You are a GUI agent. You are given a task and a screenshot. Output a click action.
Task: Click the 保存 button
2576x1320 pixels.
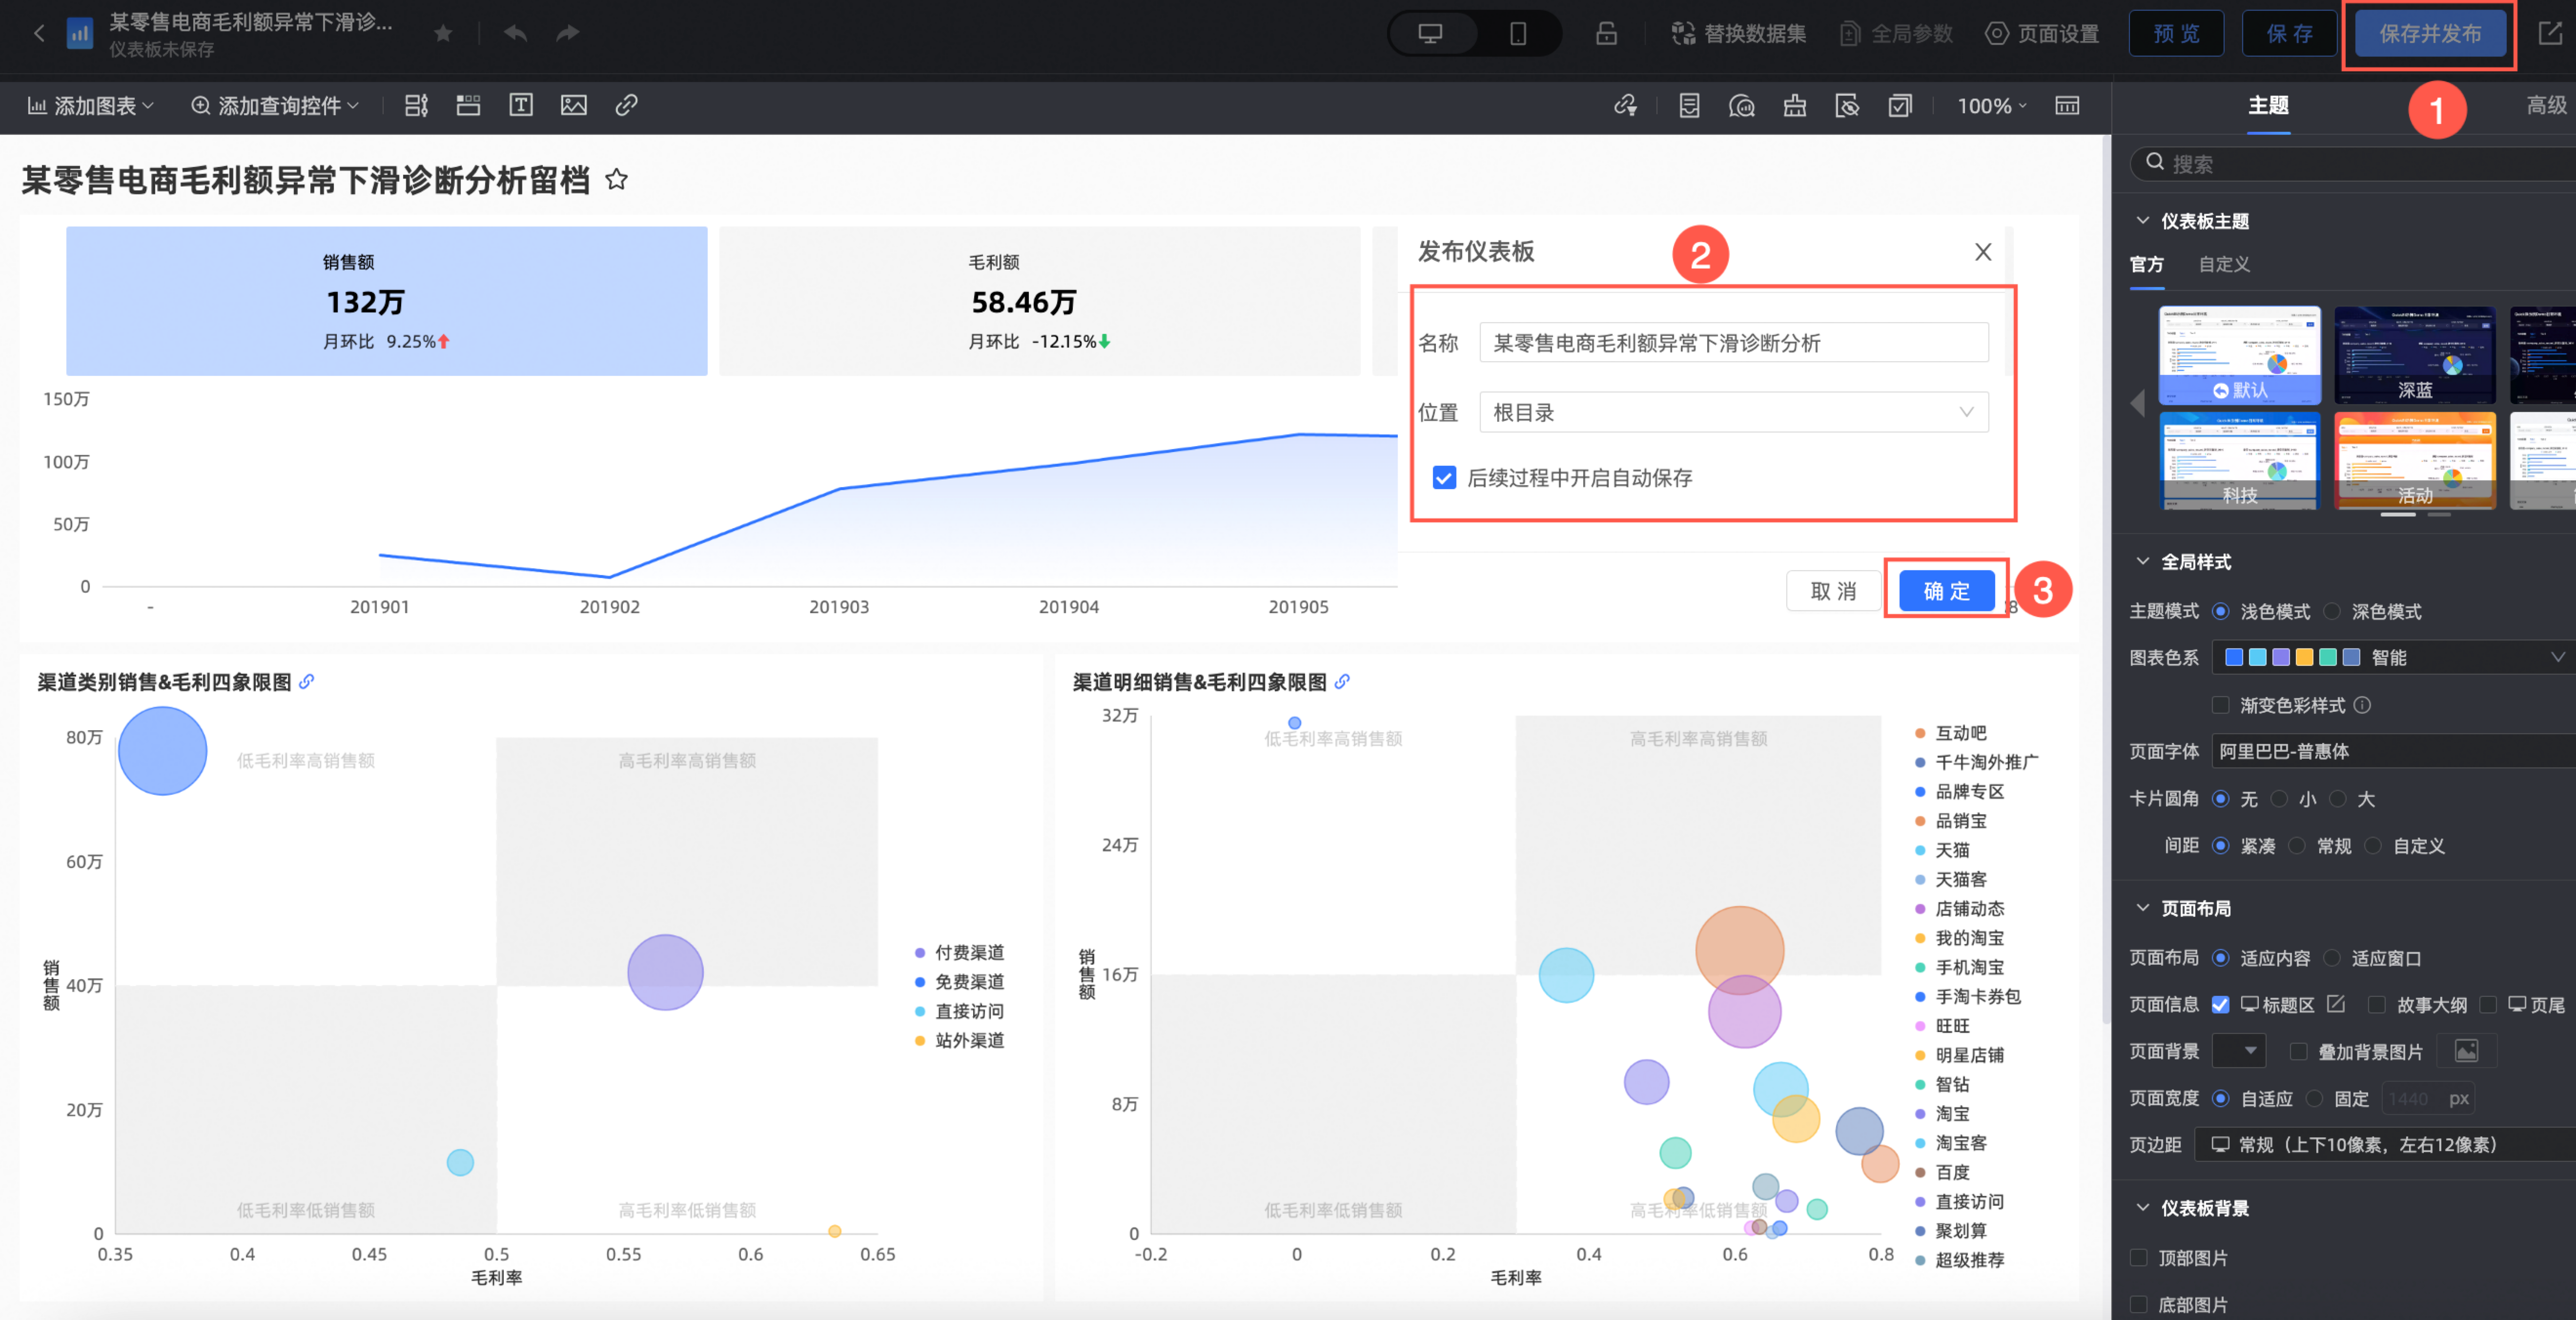2289,34
